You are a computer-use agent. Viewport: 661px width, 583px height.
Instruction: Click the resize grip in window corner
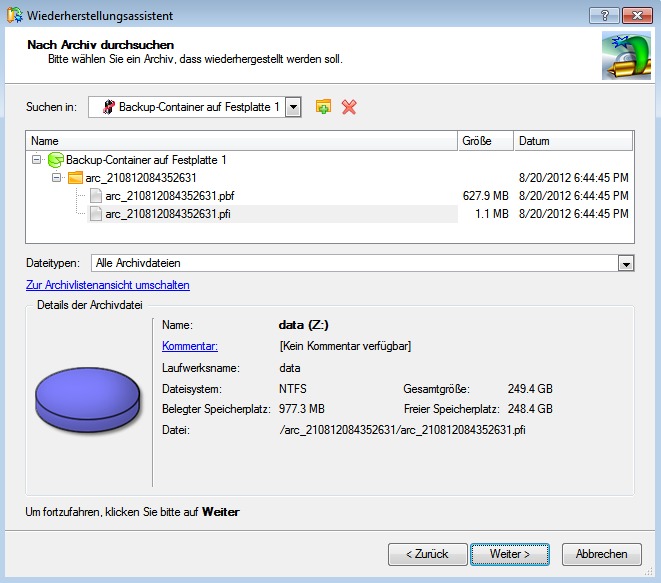648,571
